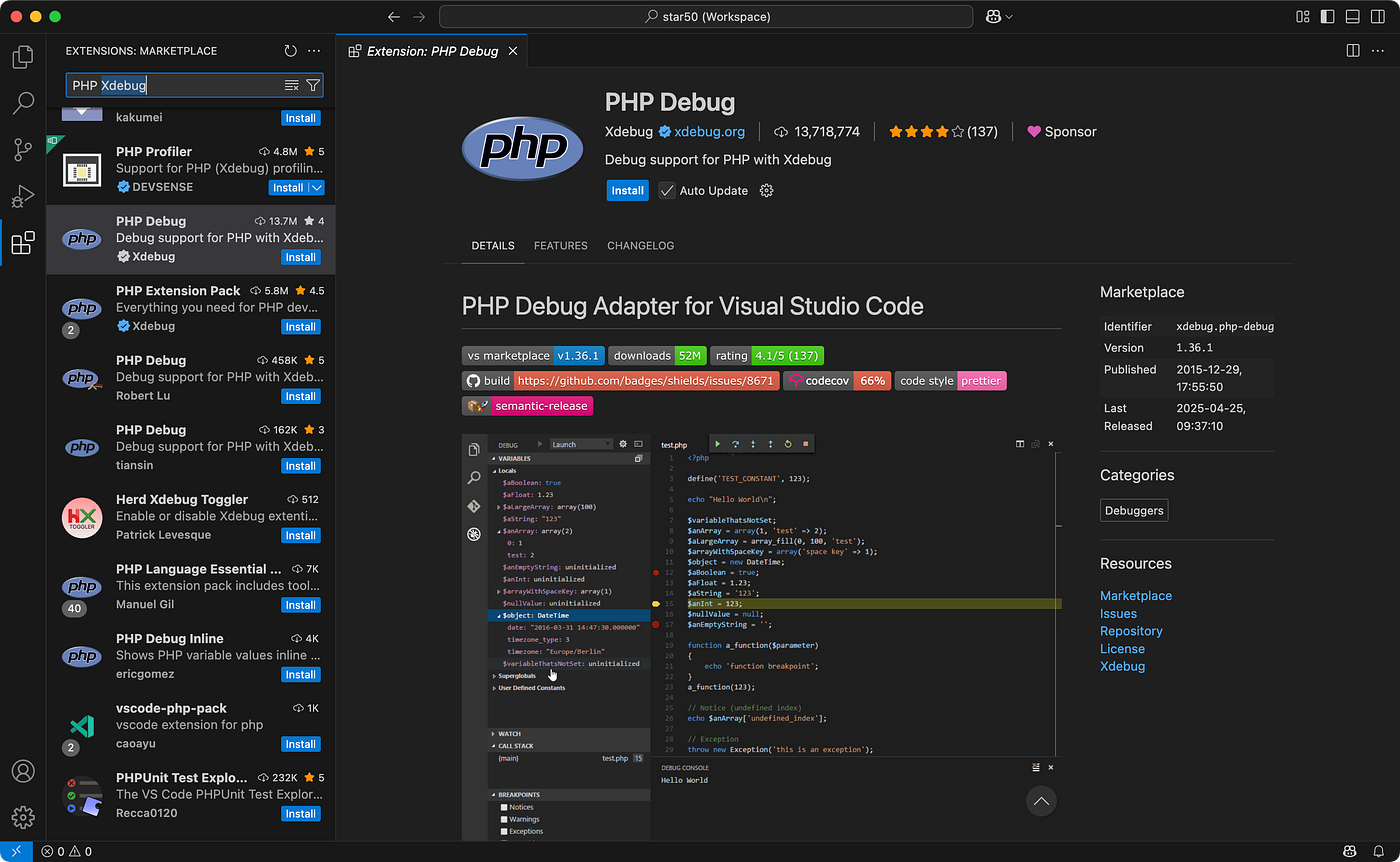Click the PHP Debug screenshot image
The height and width of the screenshot is (862, 1400).
(x=761, y=637)
